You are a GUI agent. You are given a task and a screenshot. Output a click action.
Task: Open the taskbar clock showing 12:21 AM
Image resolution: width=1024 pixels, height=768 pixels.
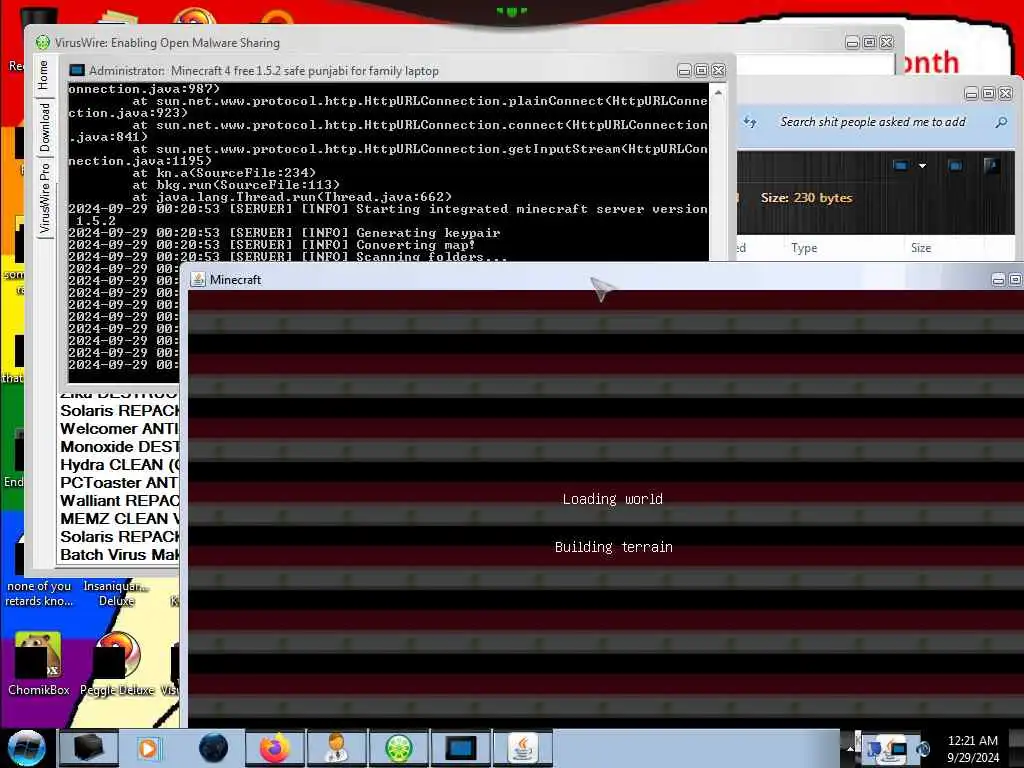pos(973,749)
